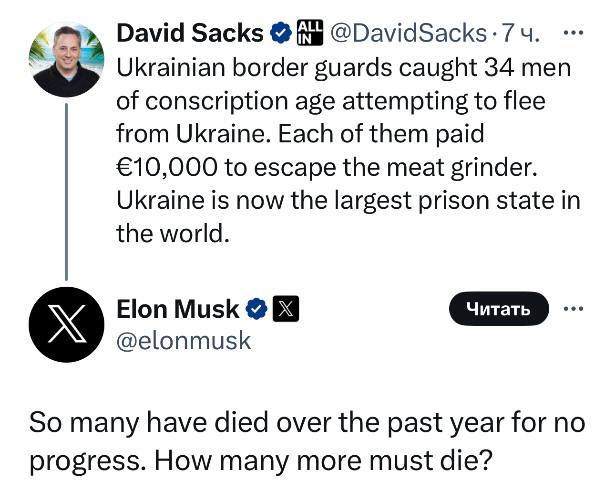Click the X affiliation badge beside Elon Musk
Viewport: 608px width, 490px height.
point(284,310)
